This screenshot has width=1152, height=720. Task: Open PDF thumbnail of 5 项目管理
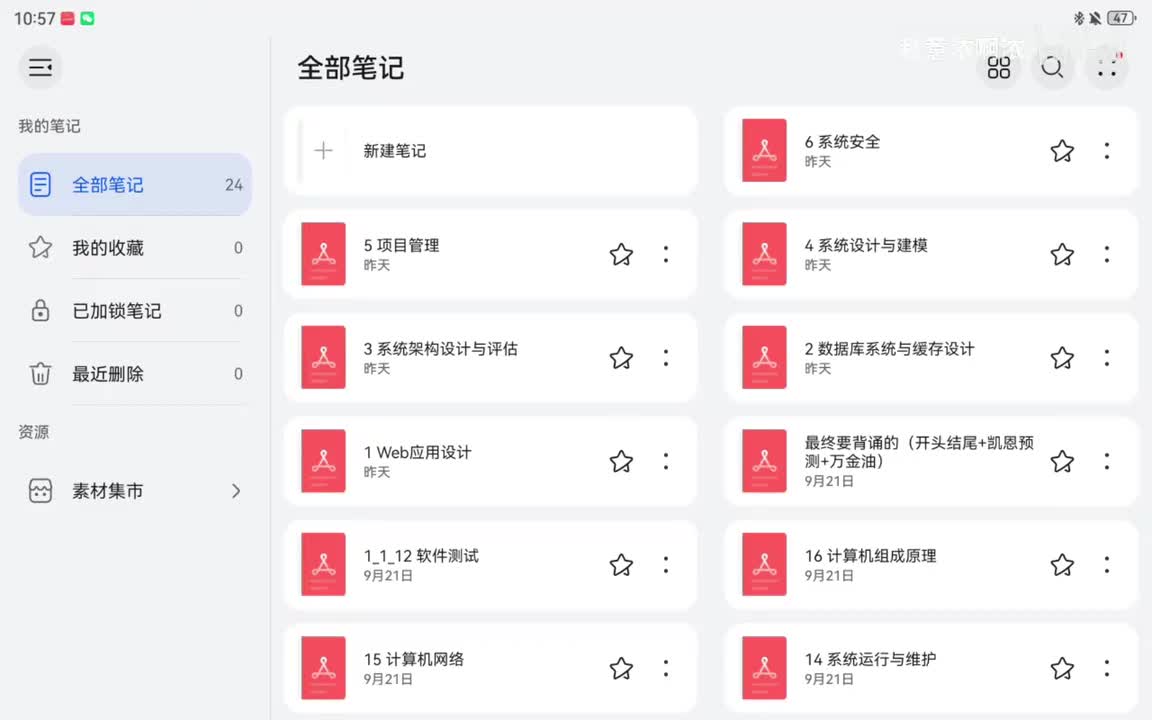pyautogui.click(x=323, y=254)
